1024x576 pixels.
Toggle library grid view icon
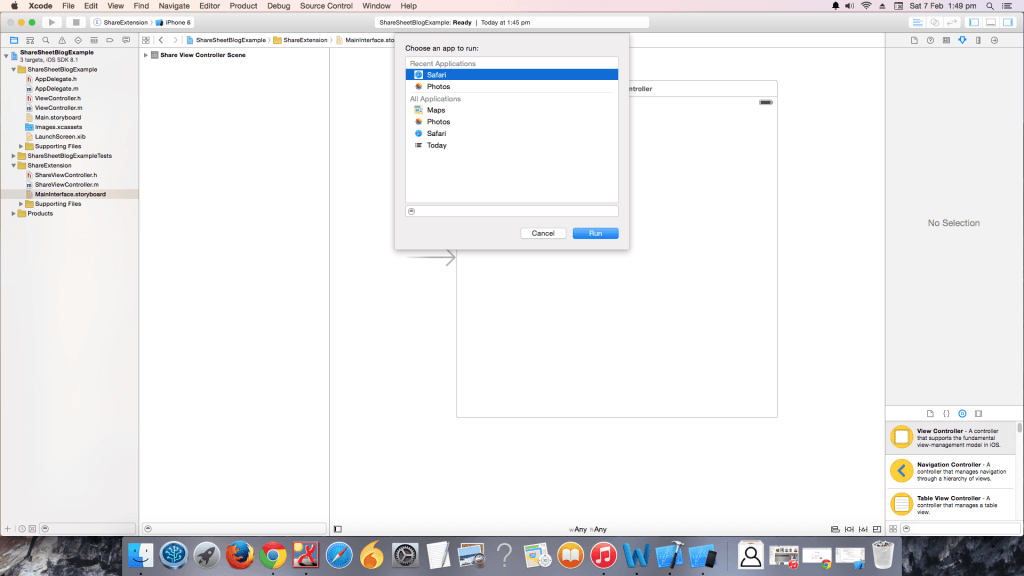click(893, 529)
